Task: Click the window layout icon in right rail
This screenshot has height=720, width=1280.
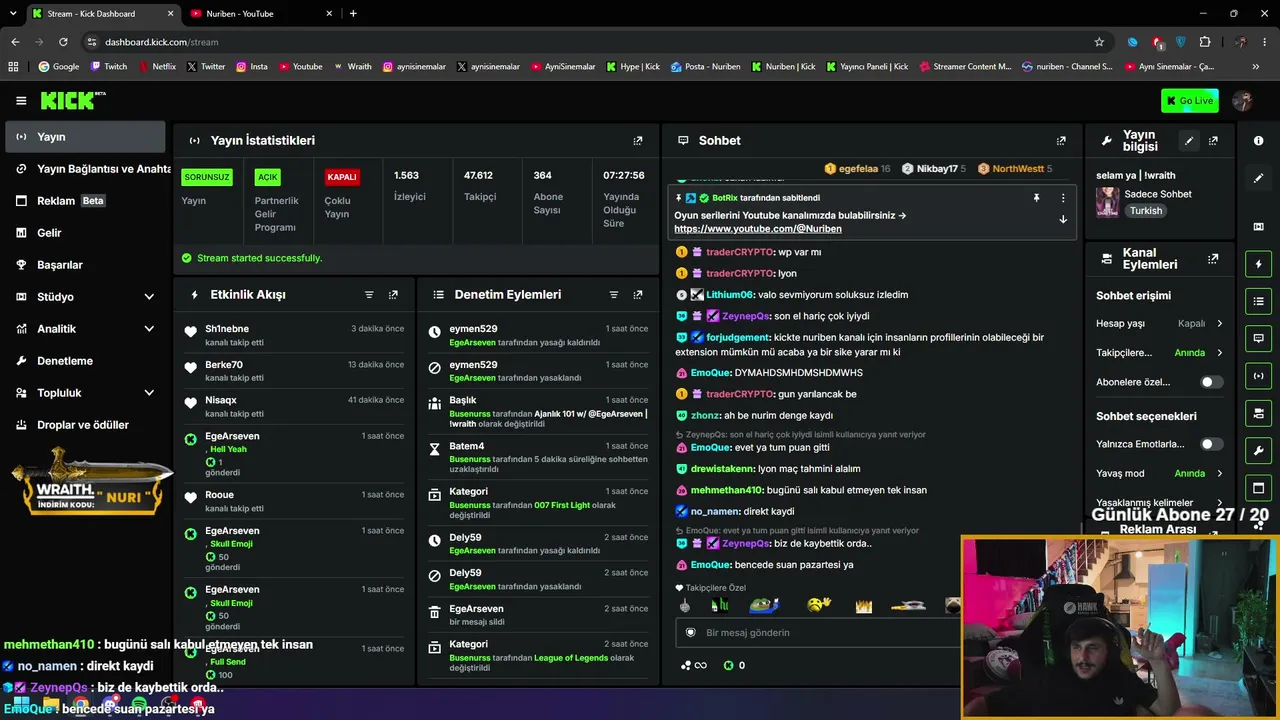Action: click(1258, 488)
